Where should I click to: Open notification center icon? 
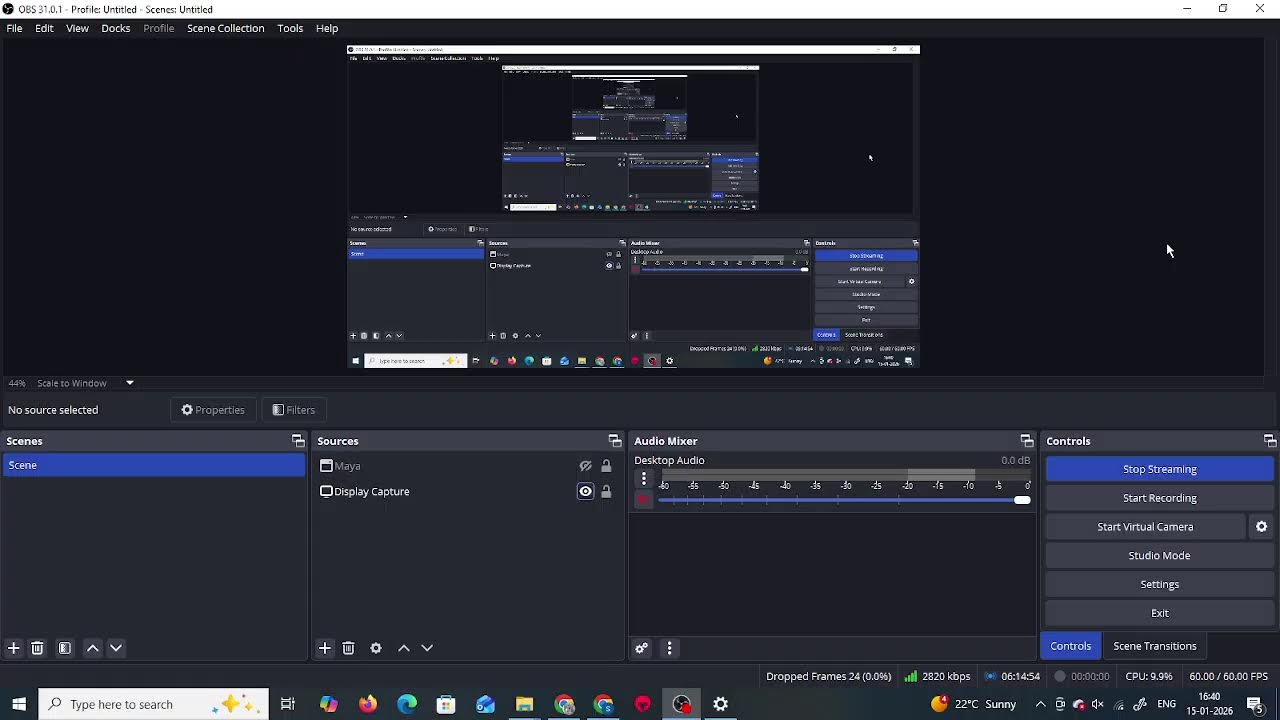1255,704
